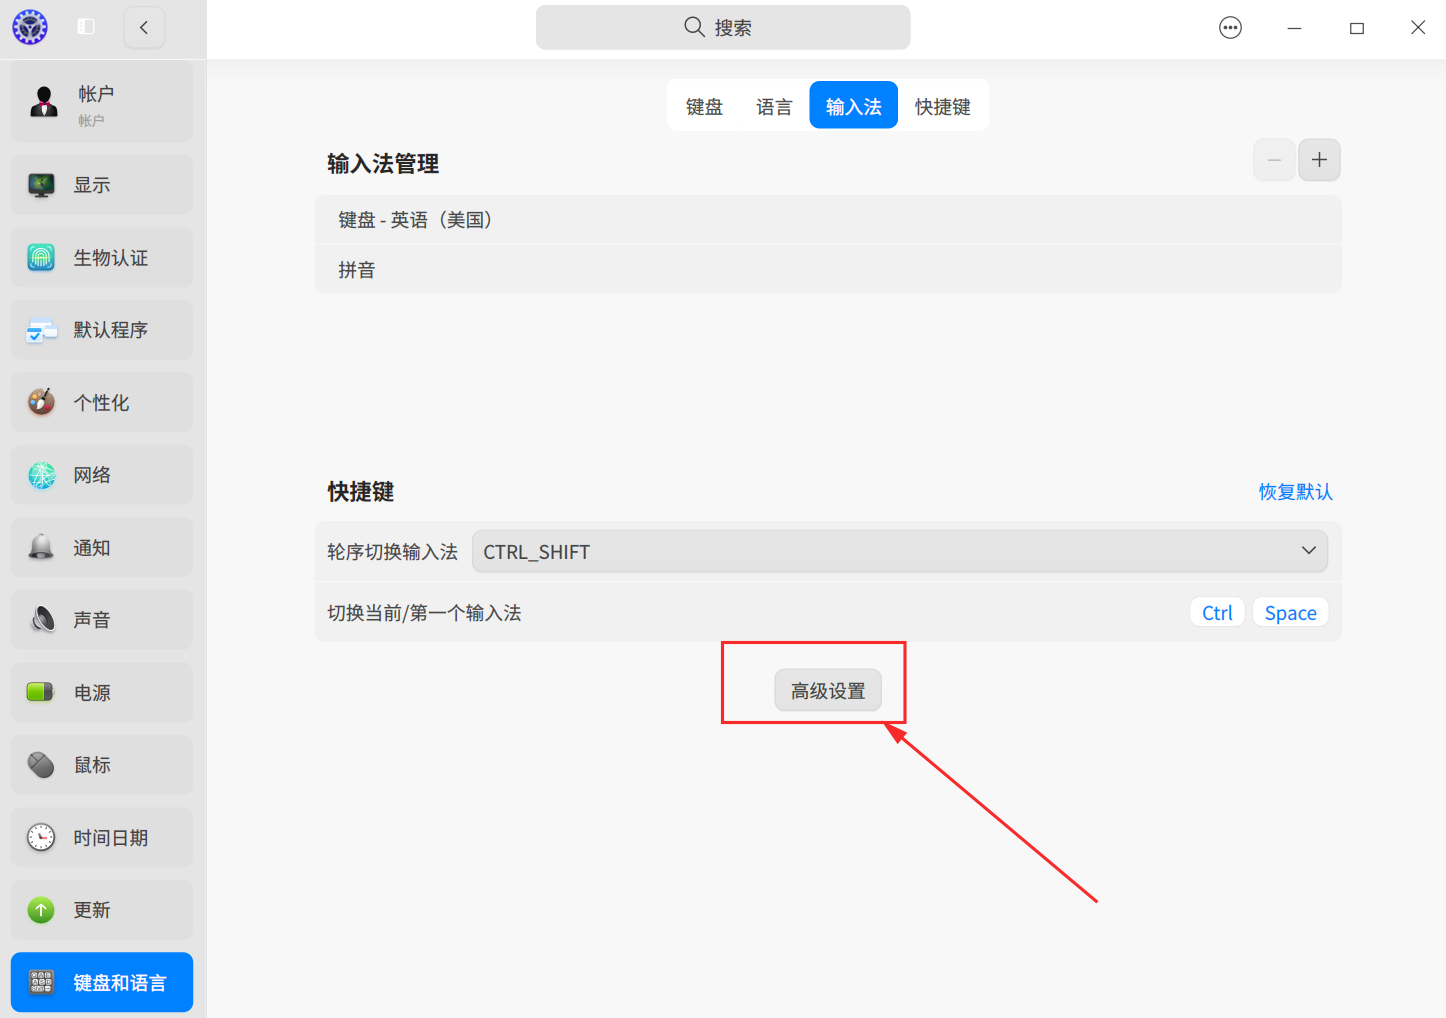Image resolution: width=1446 pixels, height=1018 pixels.
Task: Click the 键盘和语言 keyboard icon
Action: 41,982
